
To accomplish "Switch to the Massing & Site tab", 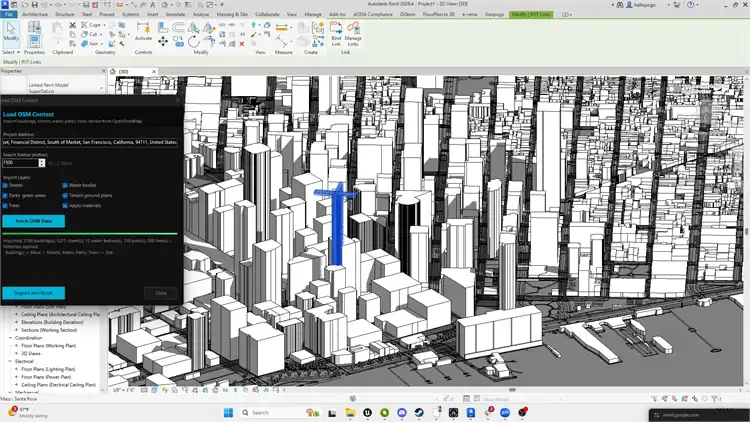I will [232, 14].
